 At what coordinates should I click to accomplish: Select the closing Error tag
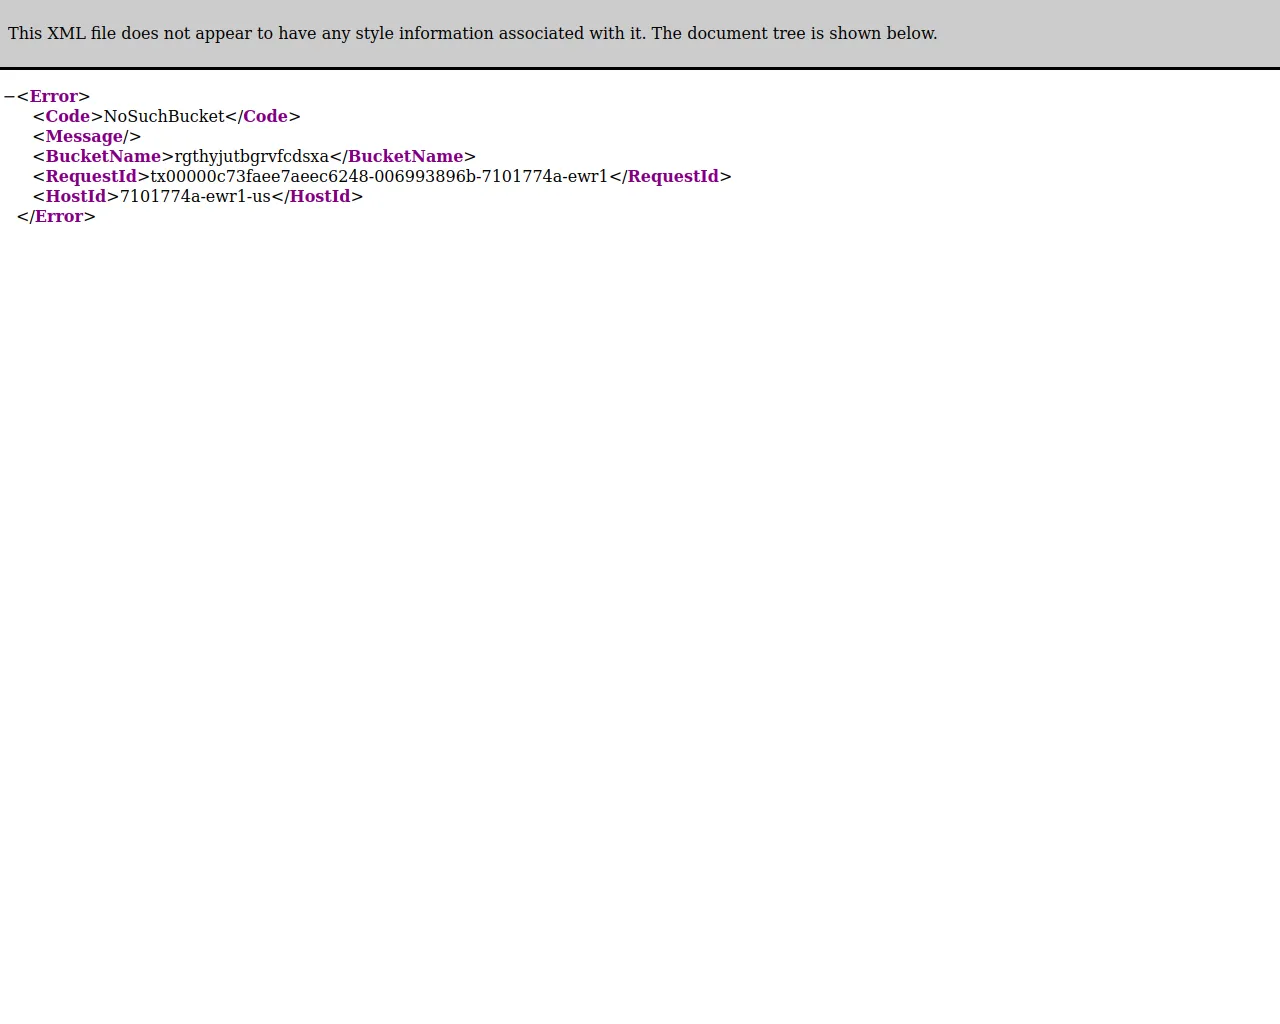[57, 216]
